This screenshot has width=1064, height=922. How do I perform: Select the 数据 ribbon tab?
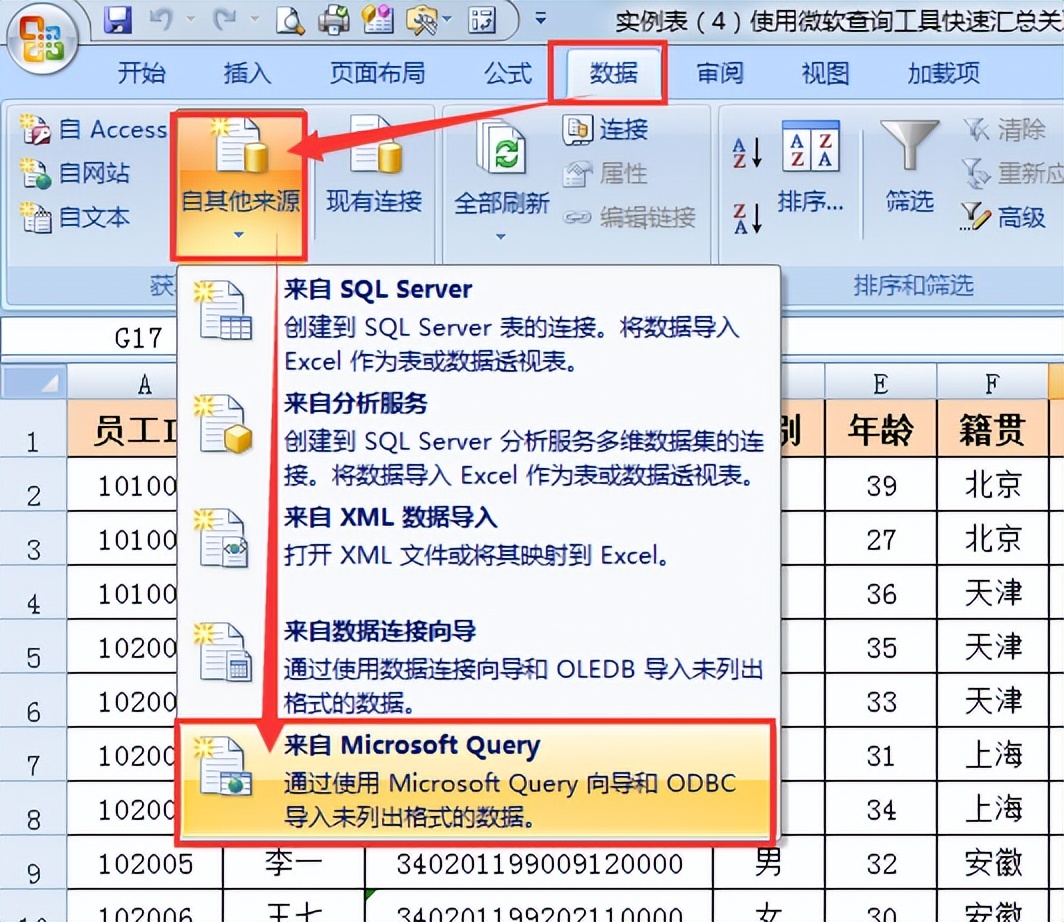pyautogui.click(x=613, y=73)
